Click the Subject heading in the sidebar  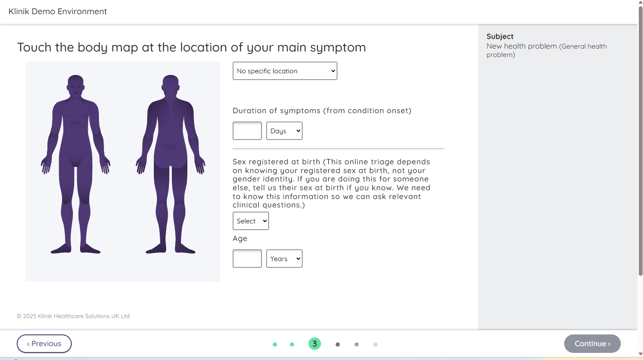pyautogui.click(x=500, y=36)
